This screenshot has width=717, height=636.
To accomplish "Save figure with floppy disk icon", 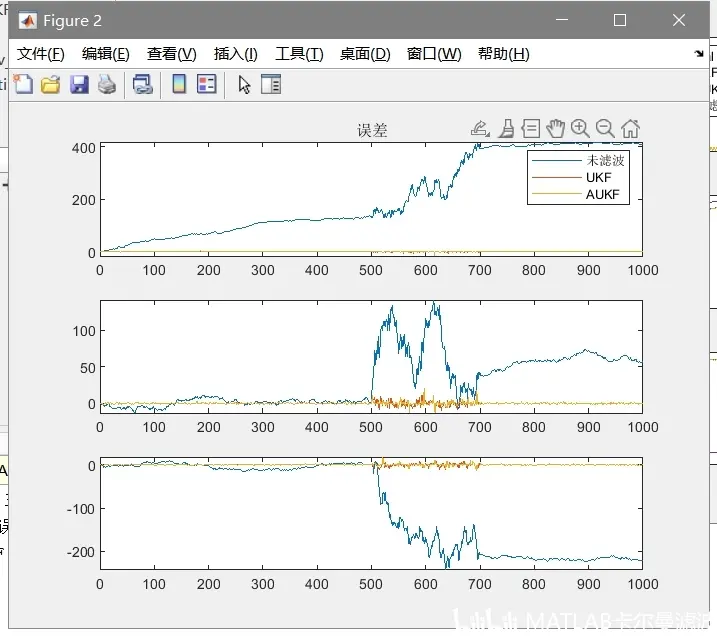I will click(79, 85).
